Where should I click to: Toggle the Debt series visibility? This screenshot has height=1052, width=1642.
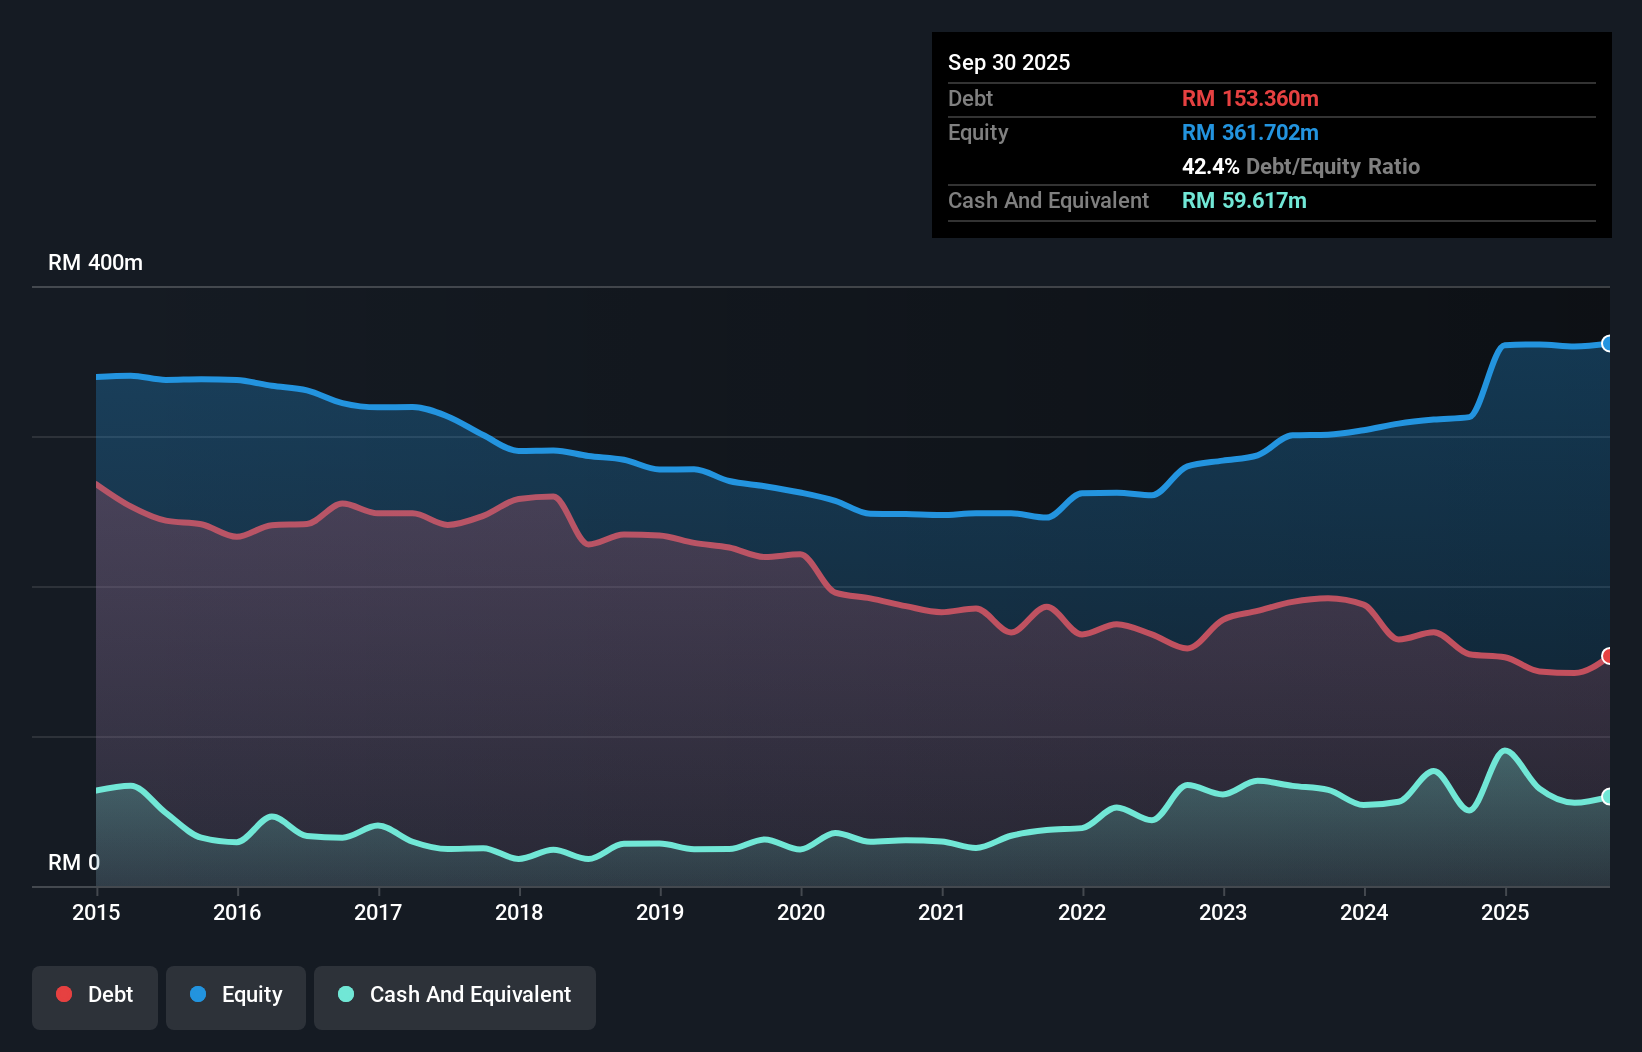(x=94, y=996)
